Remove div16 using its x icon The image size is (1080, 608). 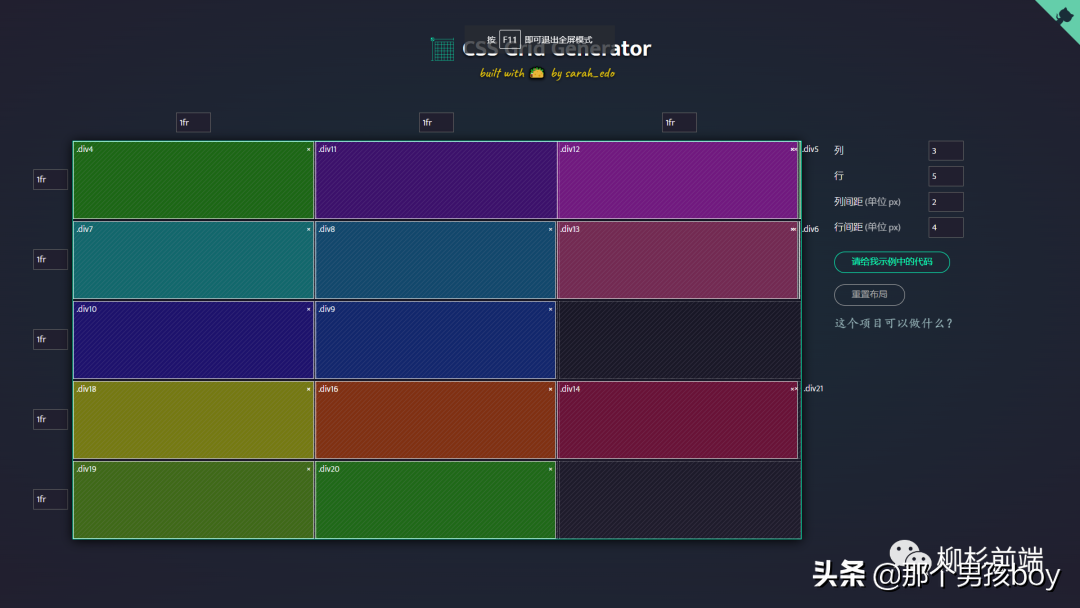click(x=550, y=389)
